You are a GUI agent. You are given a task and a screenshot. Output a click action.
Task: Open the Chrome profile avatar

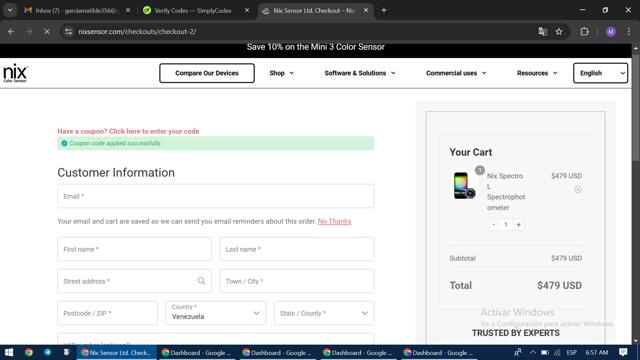[611, 31]
